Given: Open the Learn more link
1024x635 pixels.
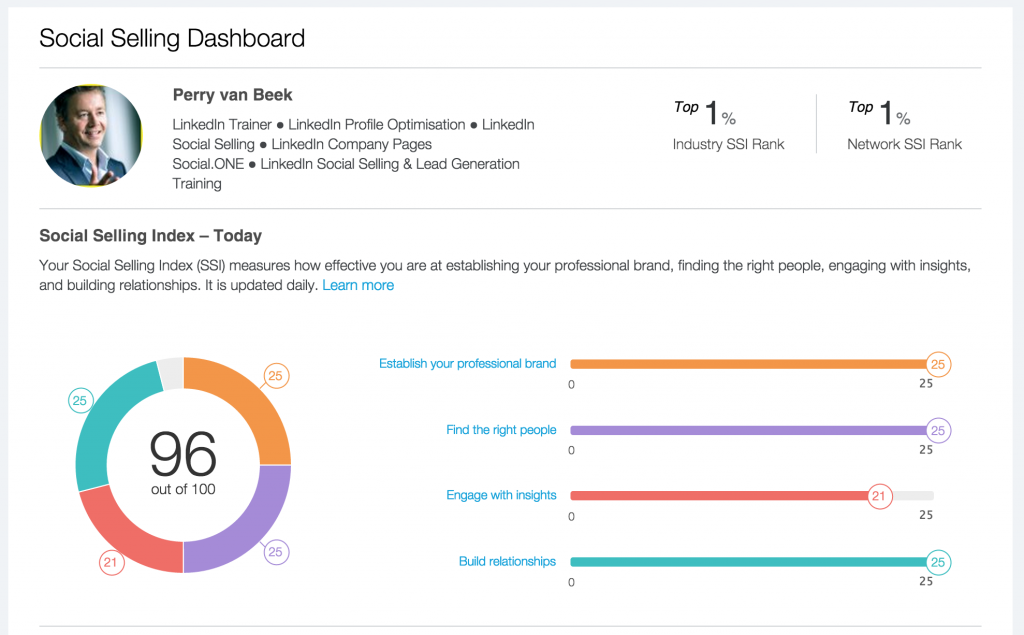Looking at the screenshot, I should pos(358,285).
